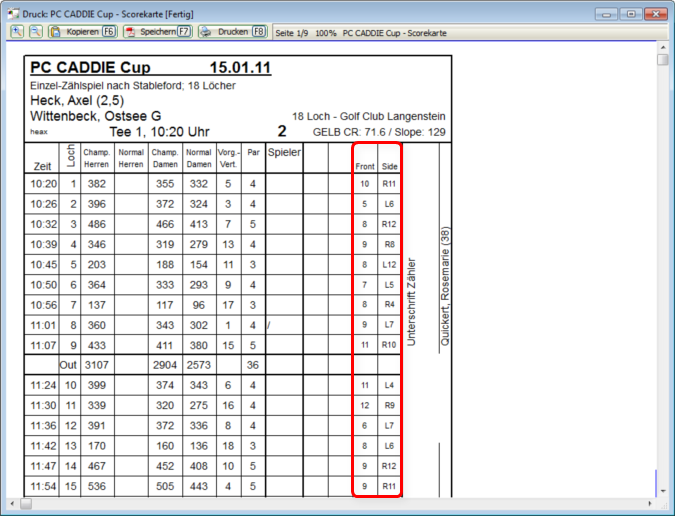Click the vertical scrollbar up arrow
Image resolution: width=675 pixels, height=516 pixels.
[663, 46]
